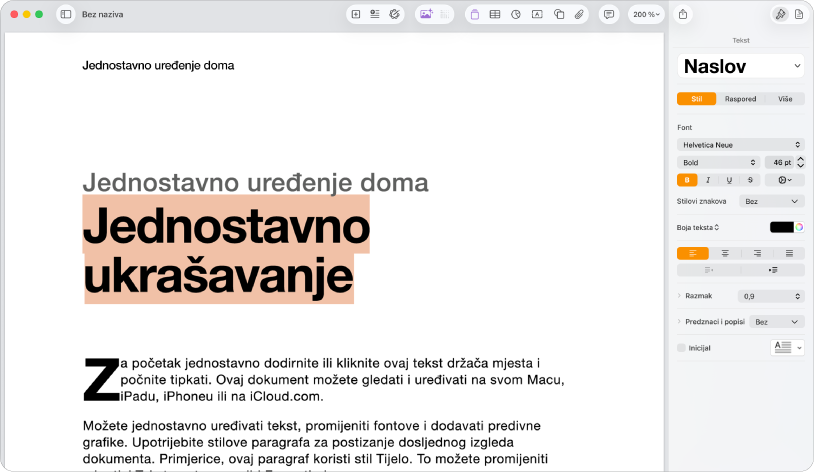The image size is (814, 473).
Task: Insert a shape from the toolbar
Action: [559, 15]
